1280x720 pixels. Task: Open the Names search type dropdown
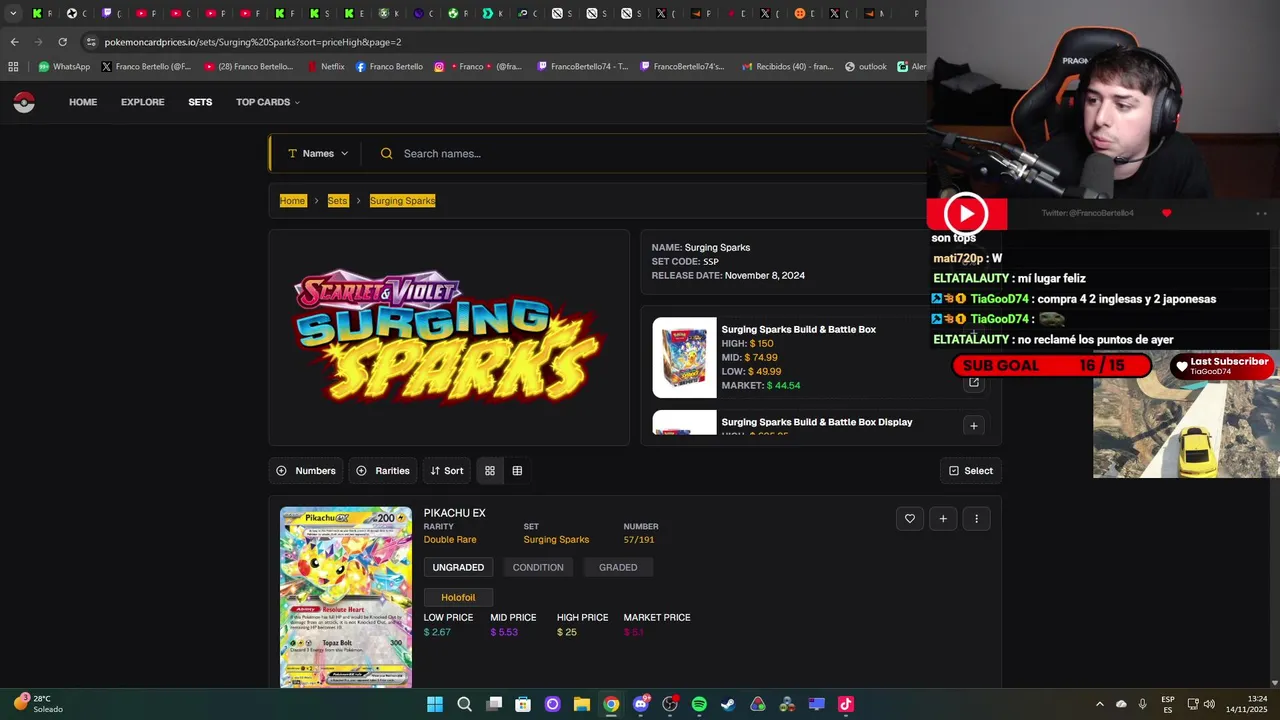318,153
